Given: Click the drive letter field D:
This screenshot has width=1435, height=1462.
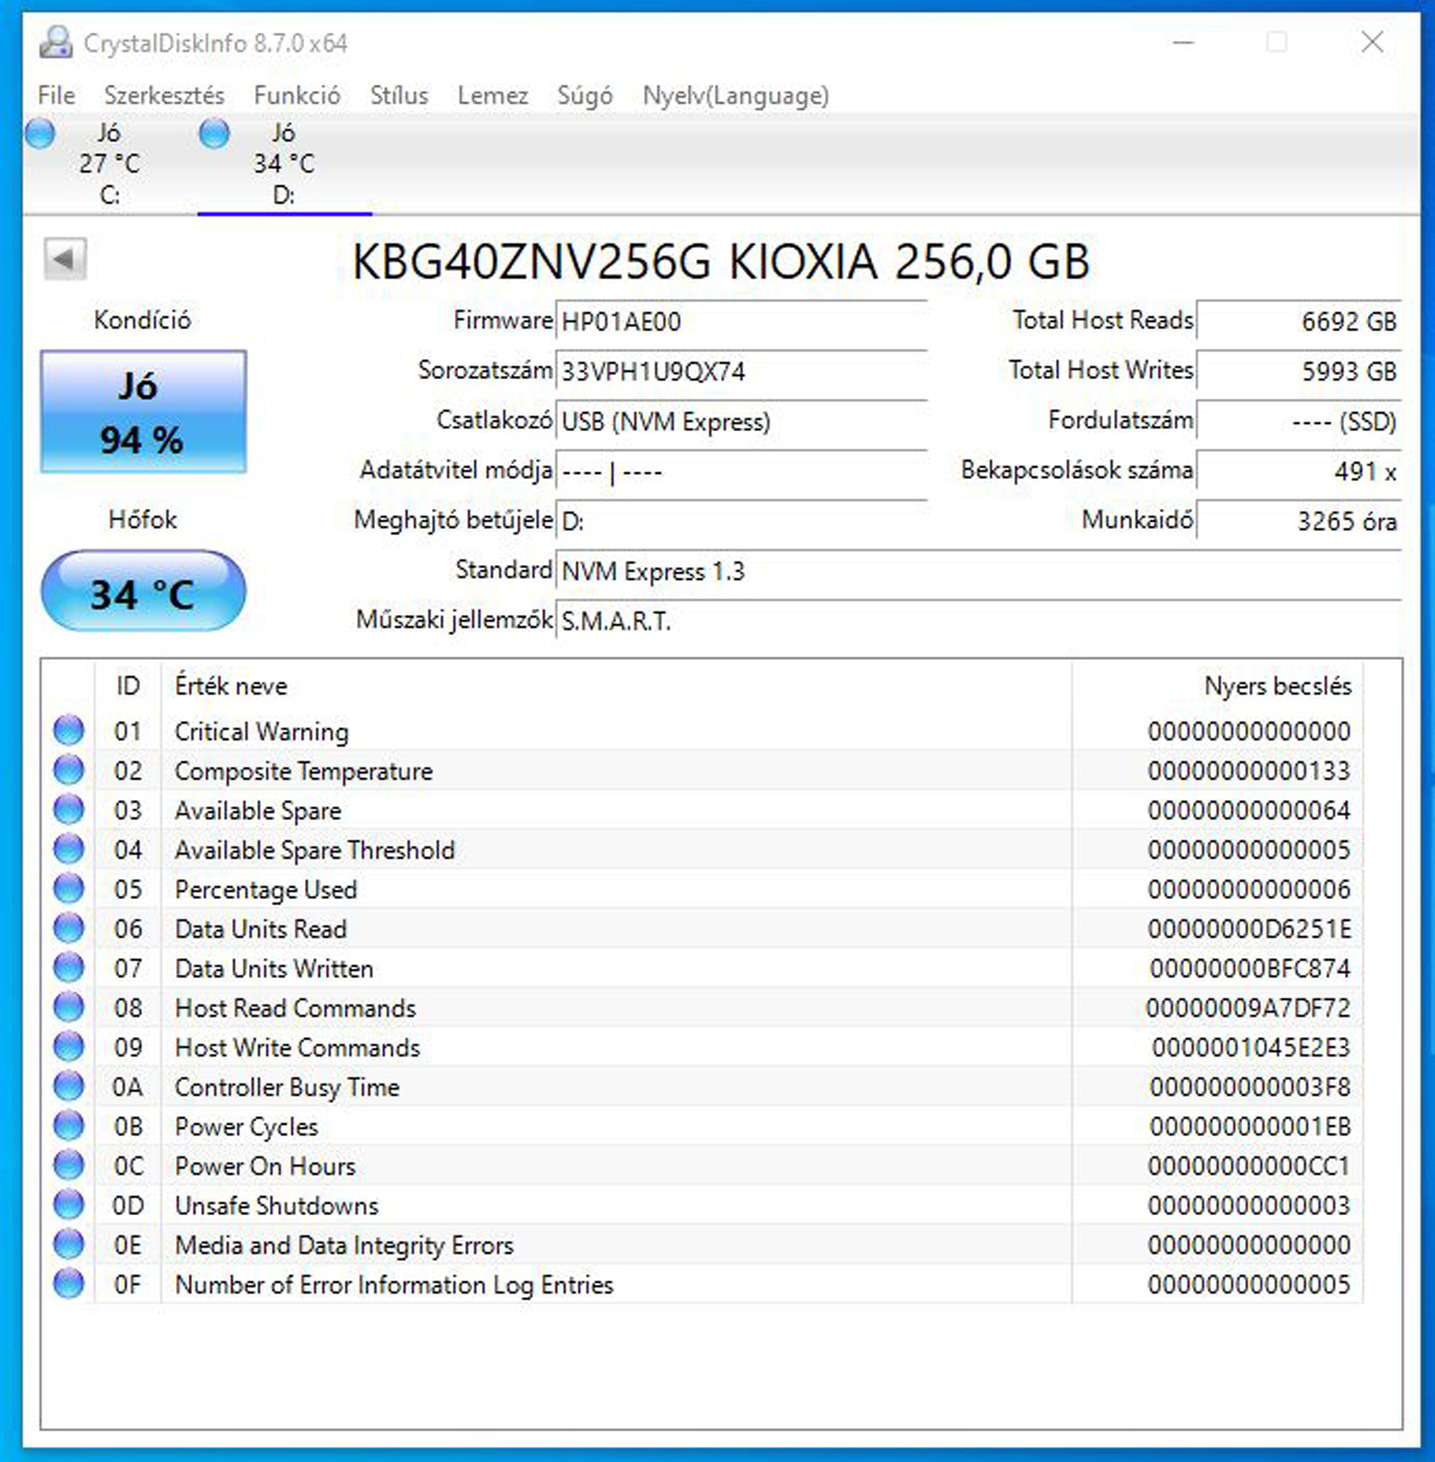Looking at the screenshot, I should click(x=741, y=521).
